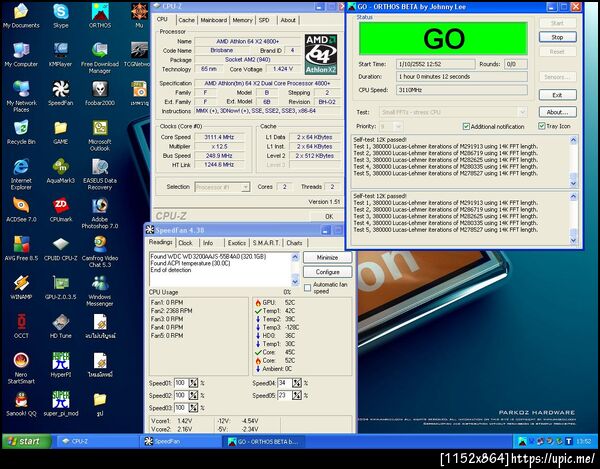The image size is (600, 469).
Task: Open the Windows start menu
Action: click(x=27, y=441)
